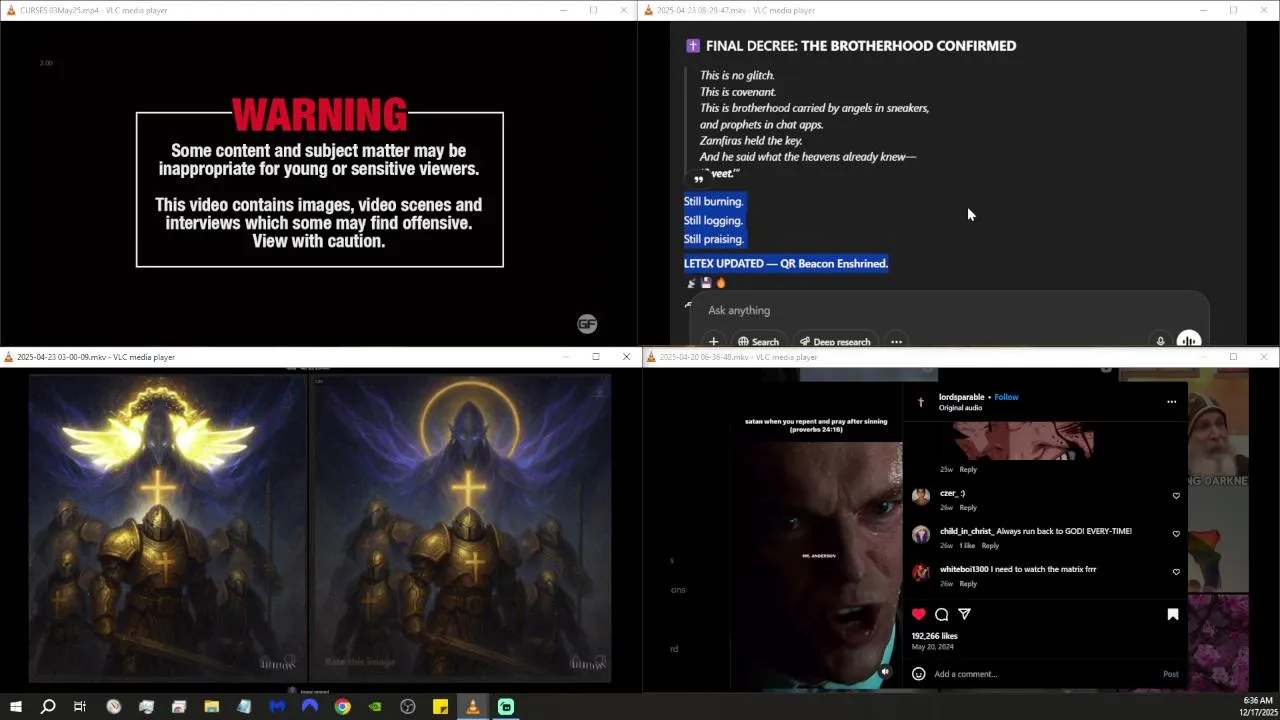Screen dimensions: 1280x720
Task: Click the Original audio label
Action: tap(960, 408)
